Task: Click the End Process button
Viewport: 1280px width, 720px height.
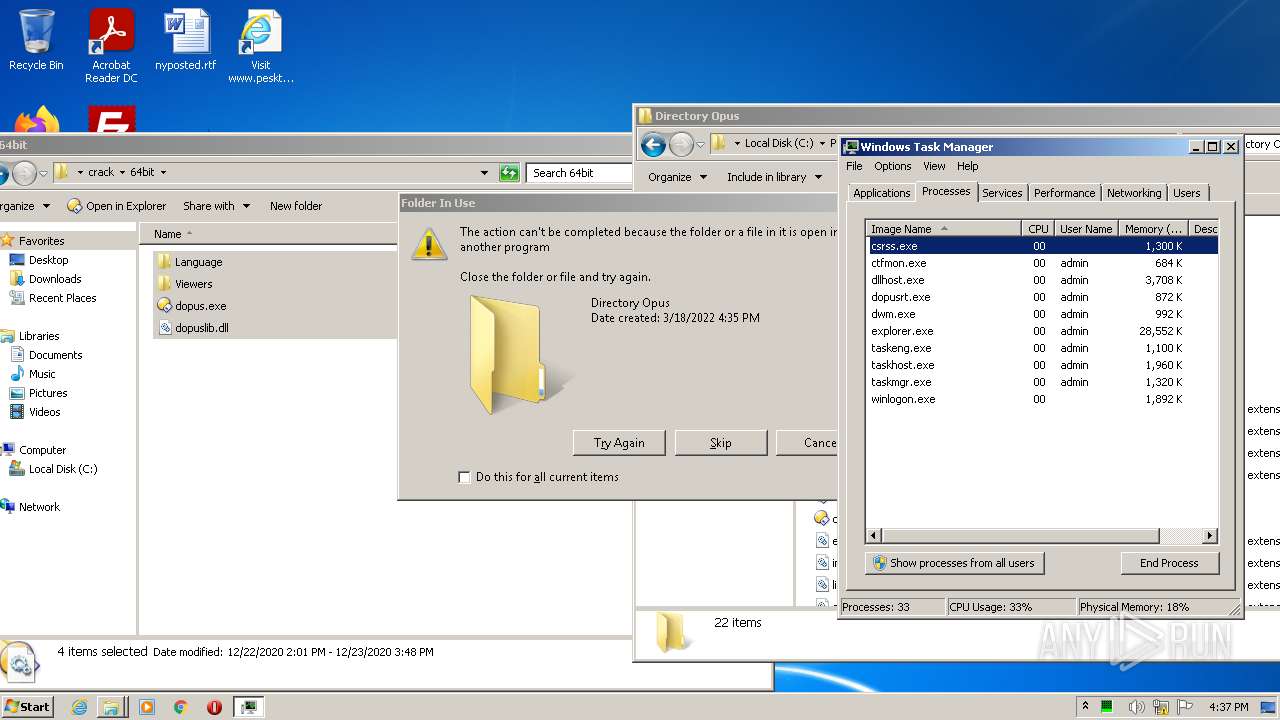Action: point(1169,563)
